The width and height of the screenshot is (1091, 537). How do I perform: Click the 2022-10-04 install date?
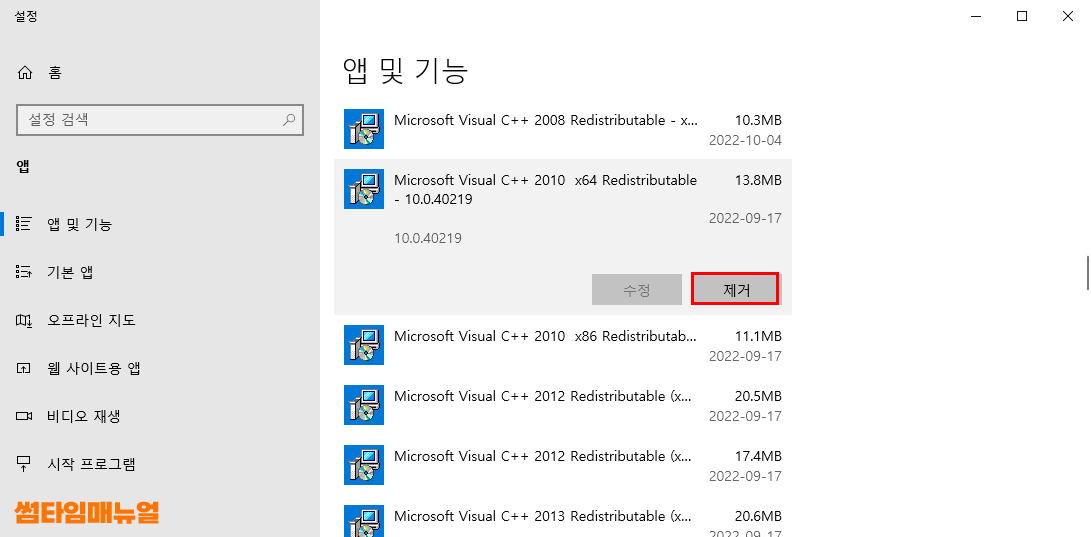coord(745,140)
